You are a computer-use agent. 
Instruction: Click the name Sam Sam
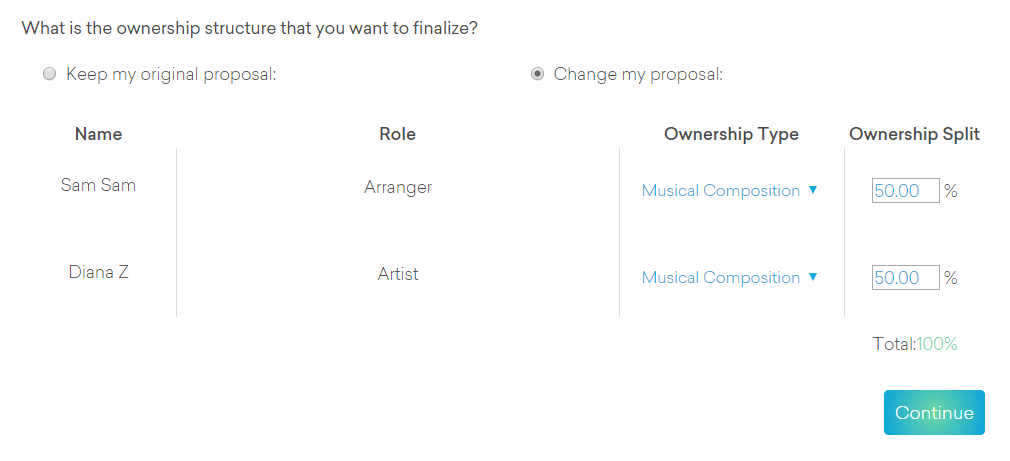98,185
